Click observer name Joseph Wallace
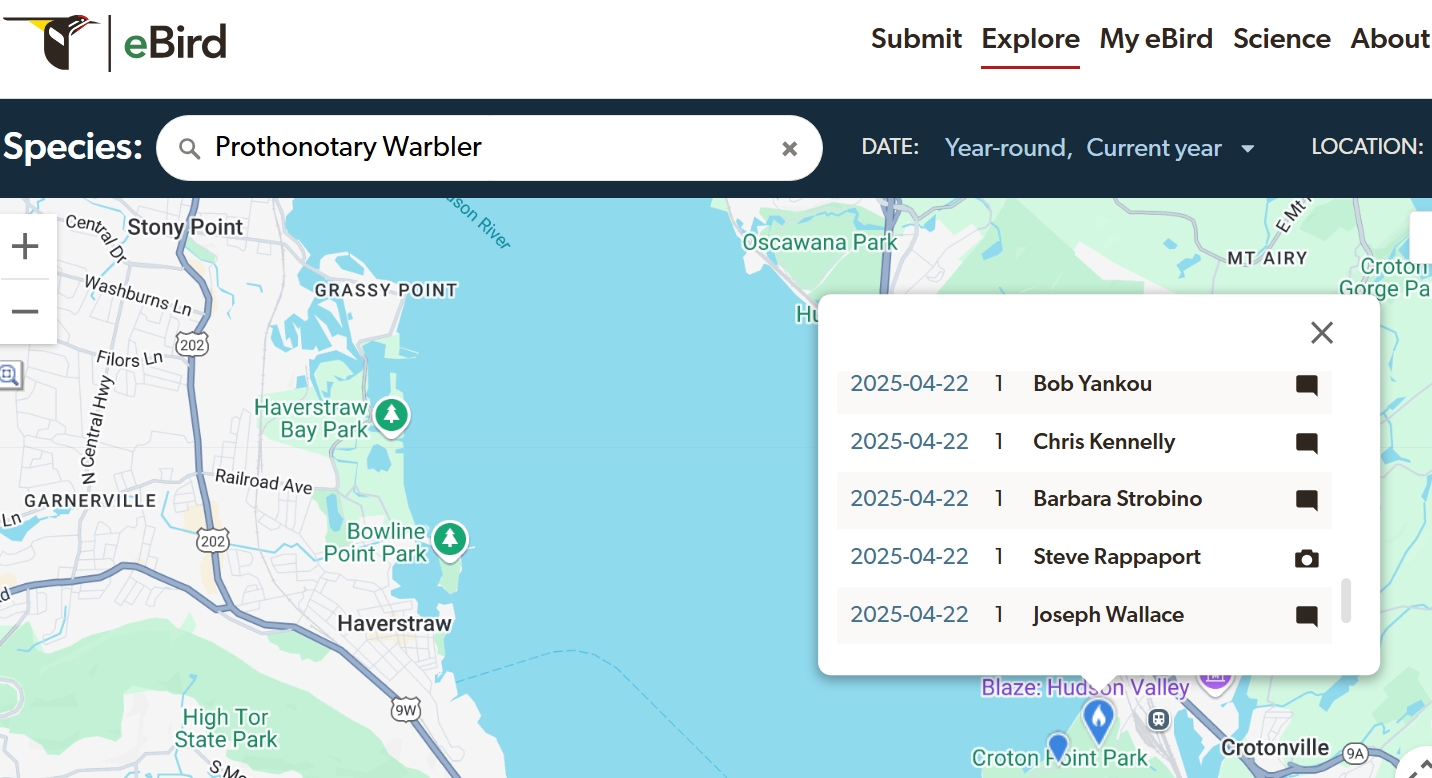 coord(1108,615)
